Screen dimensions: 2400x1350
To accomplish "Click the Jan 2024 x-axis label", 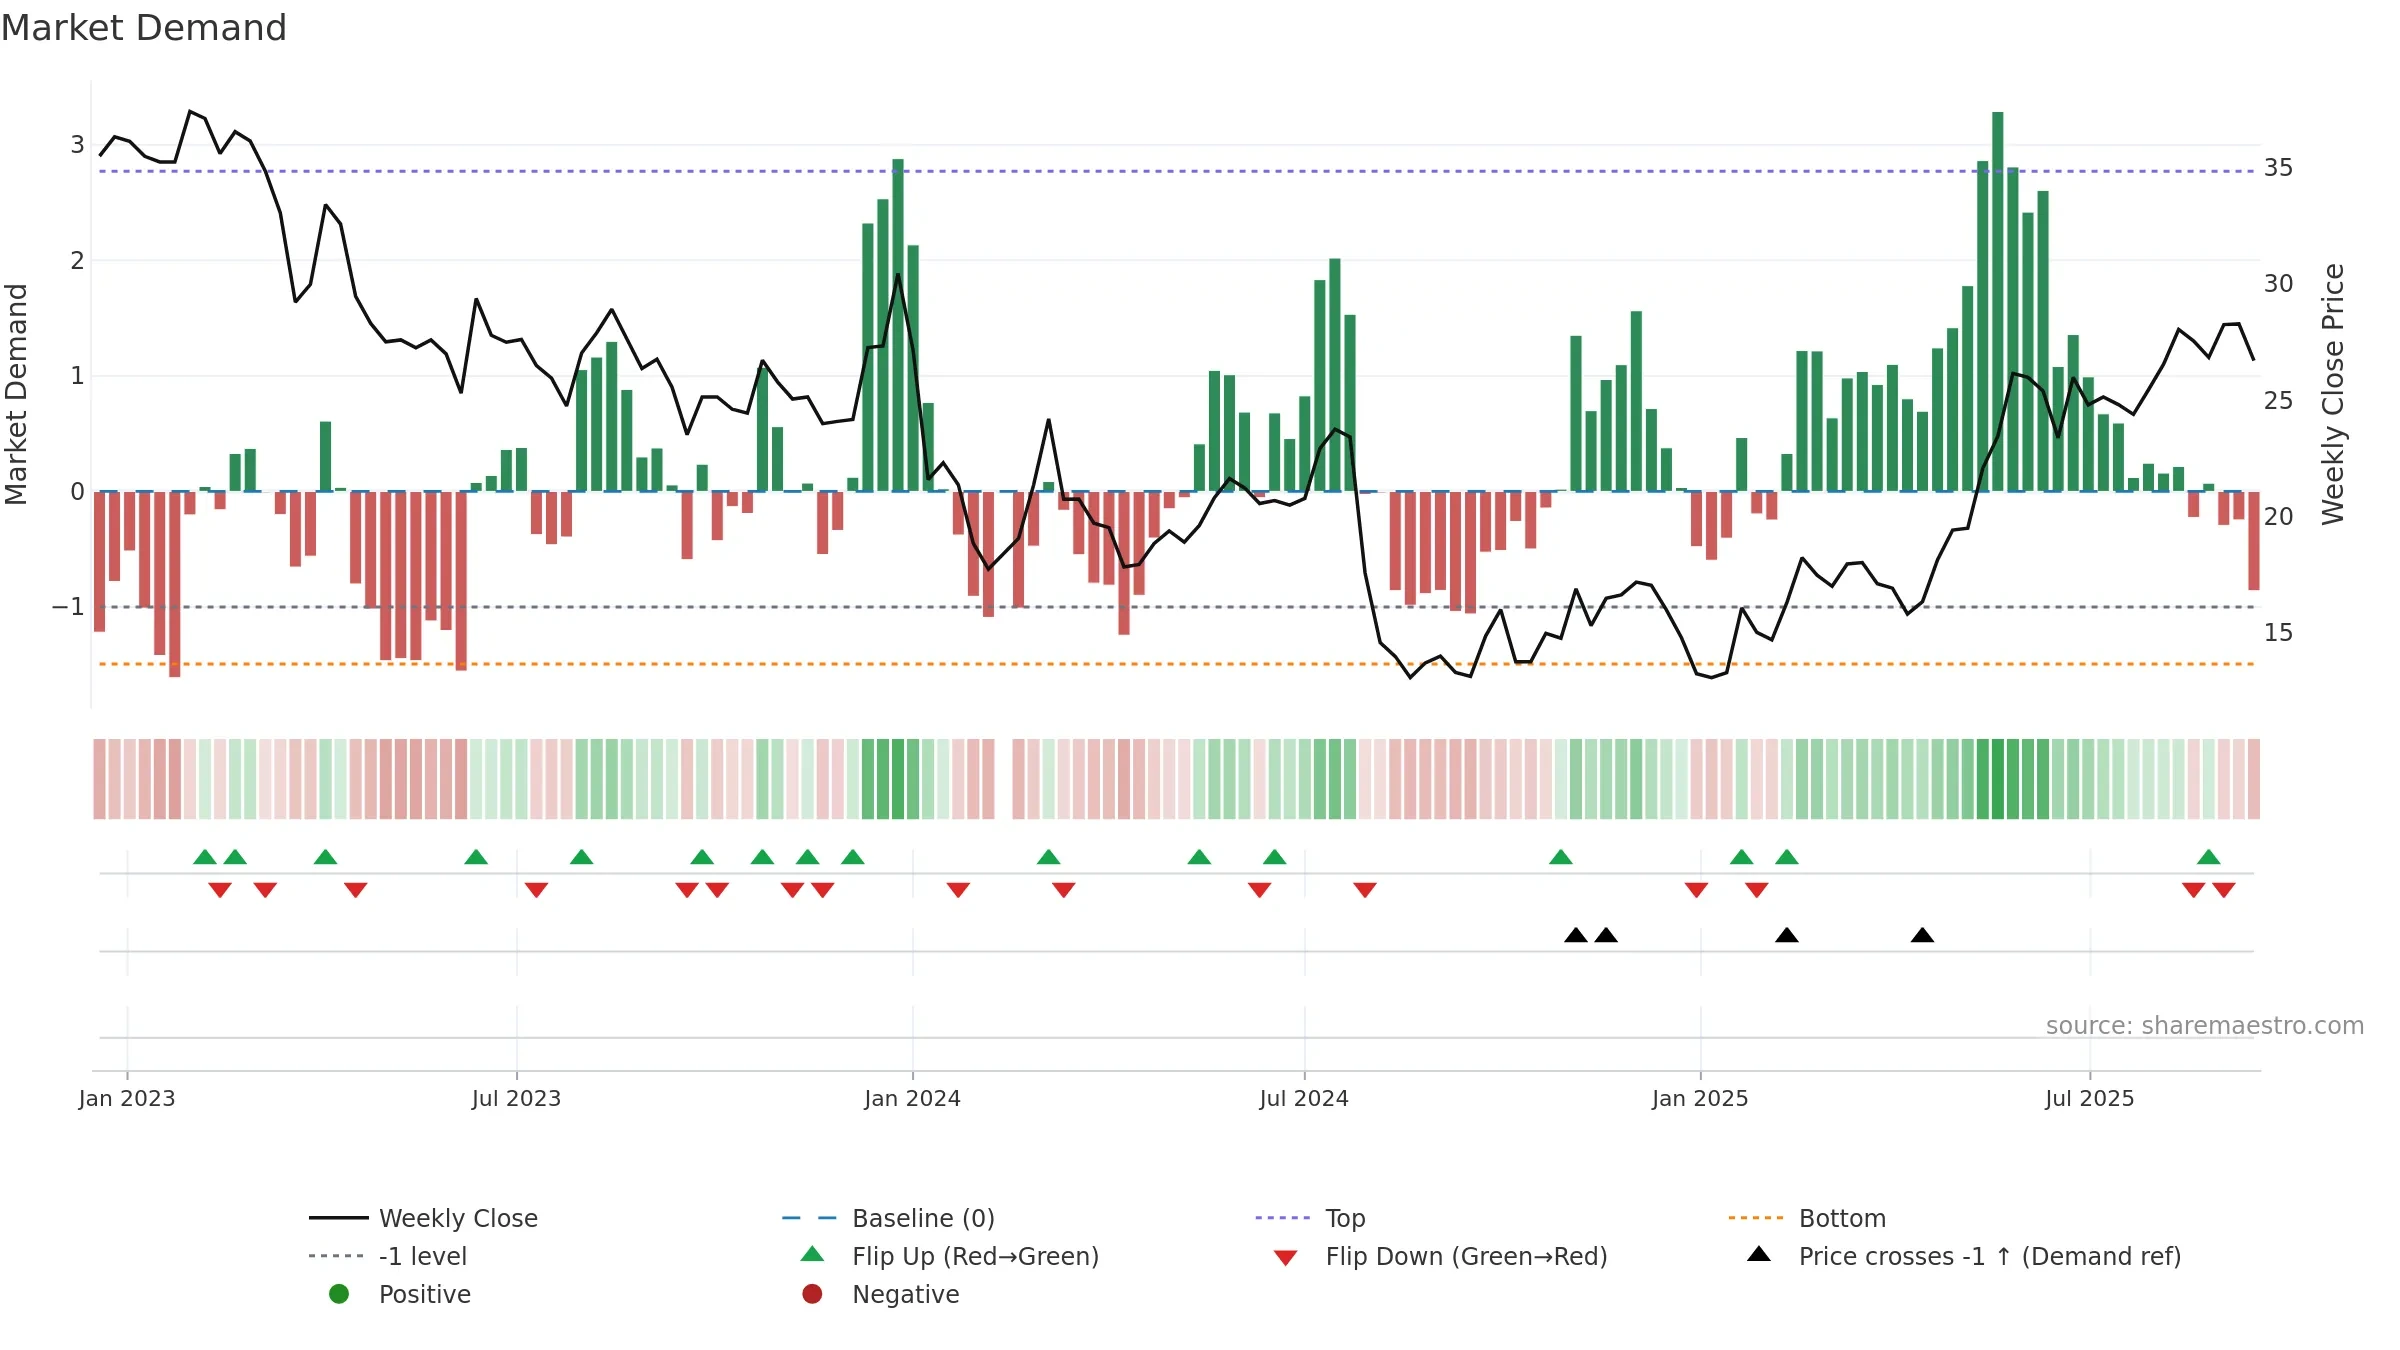I will (912, 1098).
